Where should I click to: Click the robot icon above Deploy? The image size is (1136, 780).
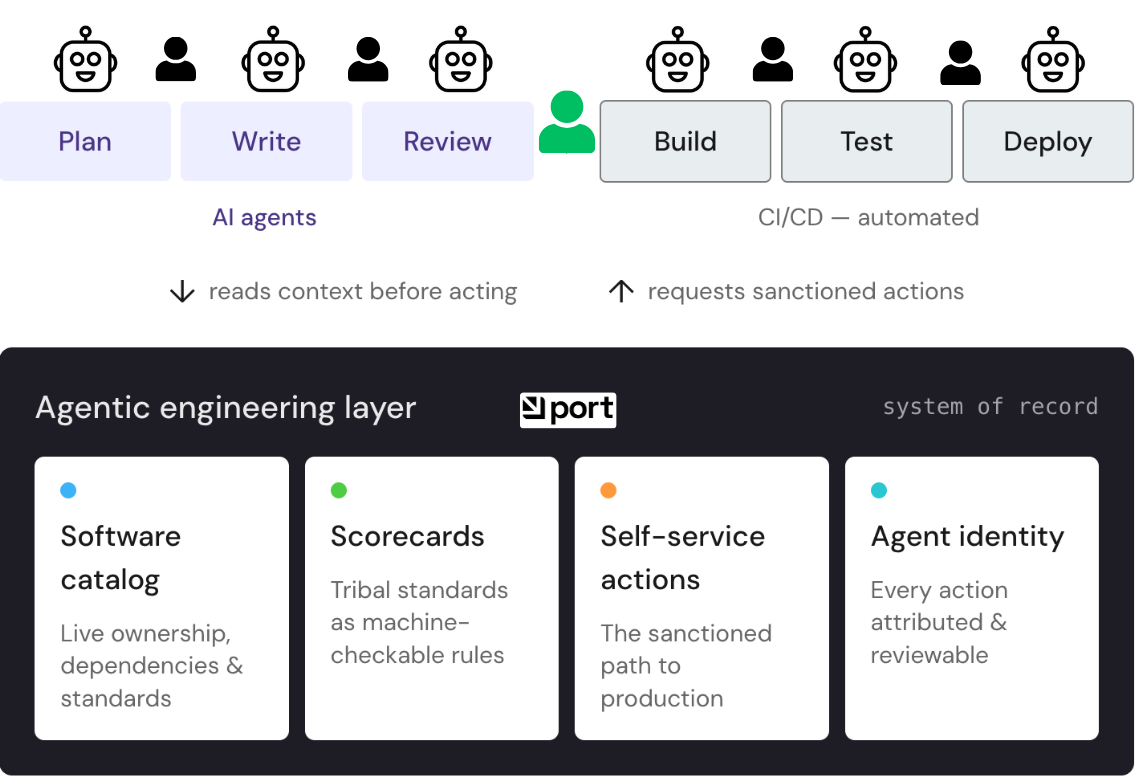click(1053, 59)
